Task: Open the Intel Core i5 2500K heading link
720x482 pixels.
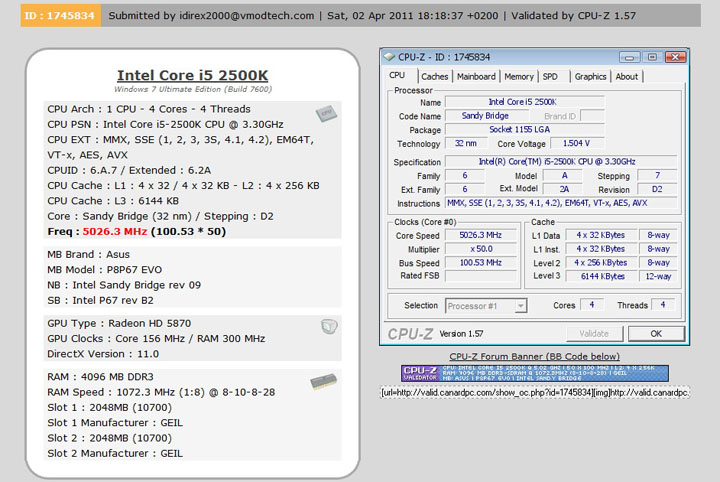Action: (x=192, y=75)
